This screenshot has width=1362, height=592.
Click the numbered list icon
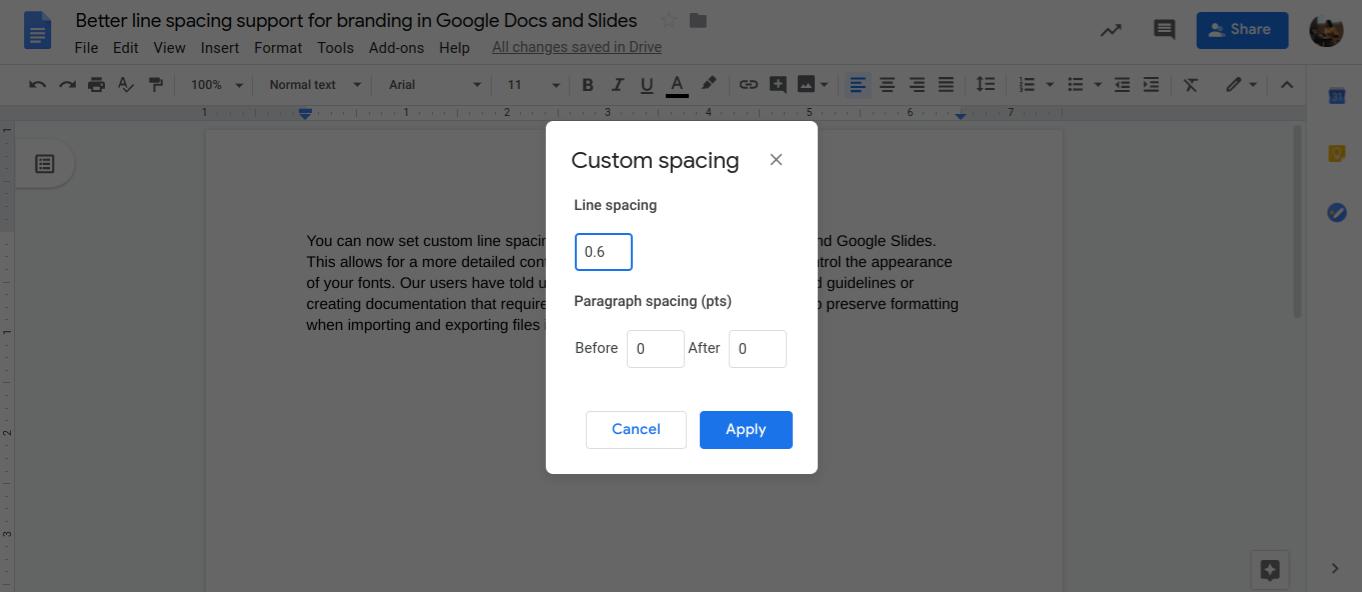pyautogui.click(x=1026, y=85)
